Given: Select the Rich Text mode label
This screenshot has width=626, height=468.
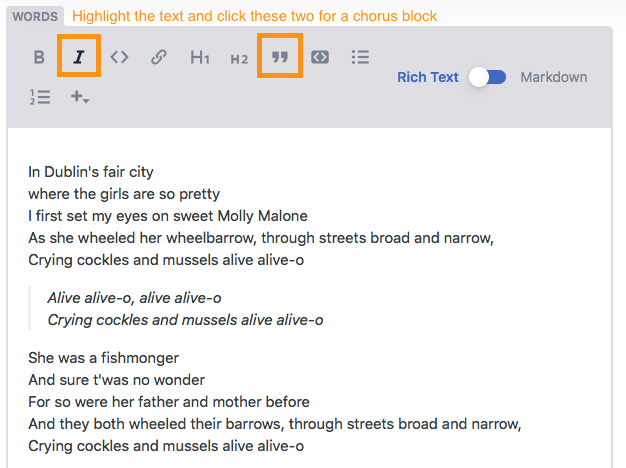Looking at the screenshot, I should (428, 77).
